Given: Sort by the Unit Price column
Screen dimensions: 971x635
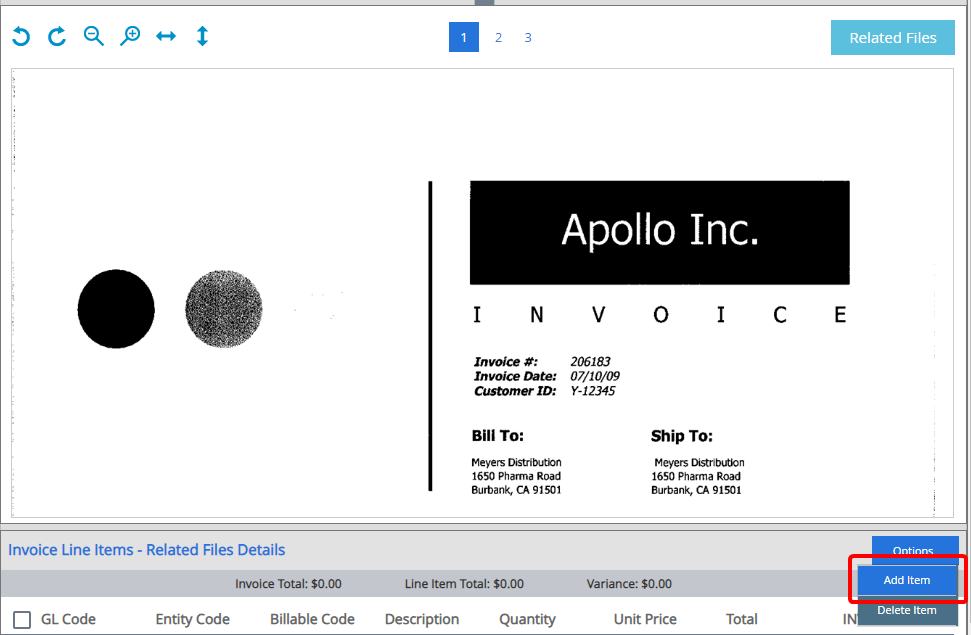Looking at the screenshot, I should 645,619.
